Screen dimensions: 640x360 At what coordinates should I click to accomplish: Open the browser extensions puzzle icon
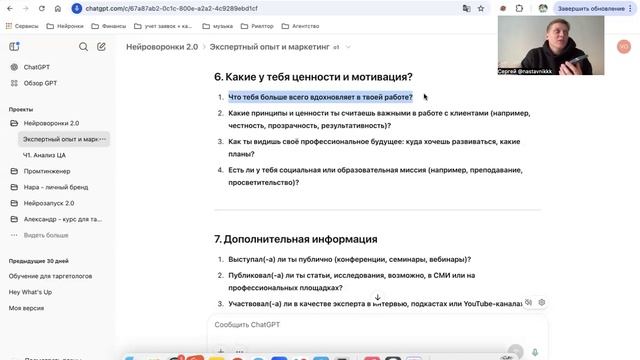(519, 9)
